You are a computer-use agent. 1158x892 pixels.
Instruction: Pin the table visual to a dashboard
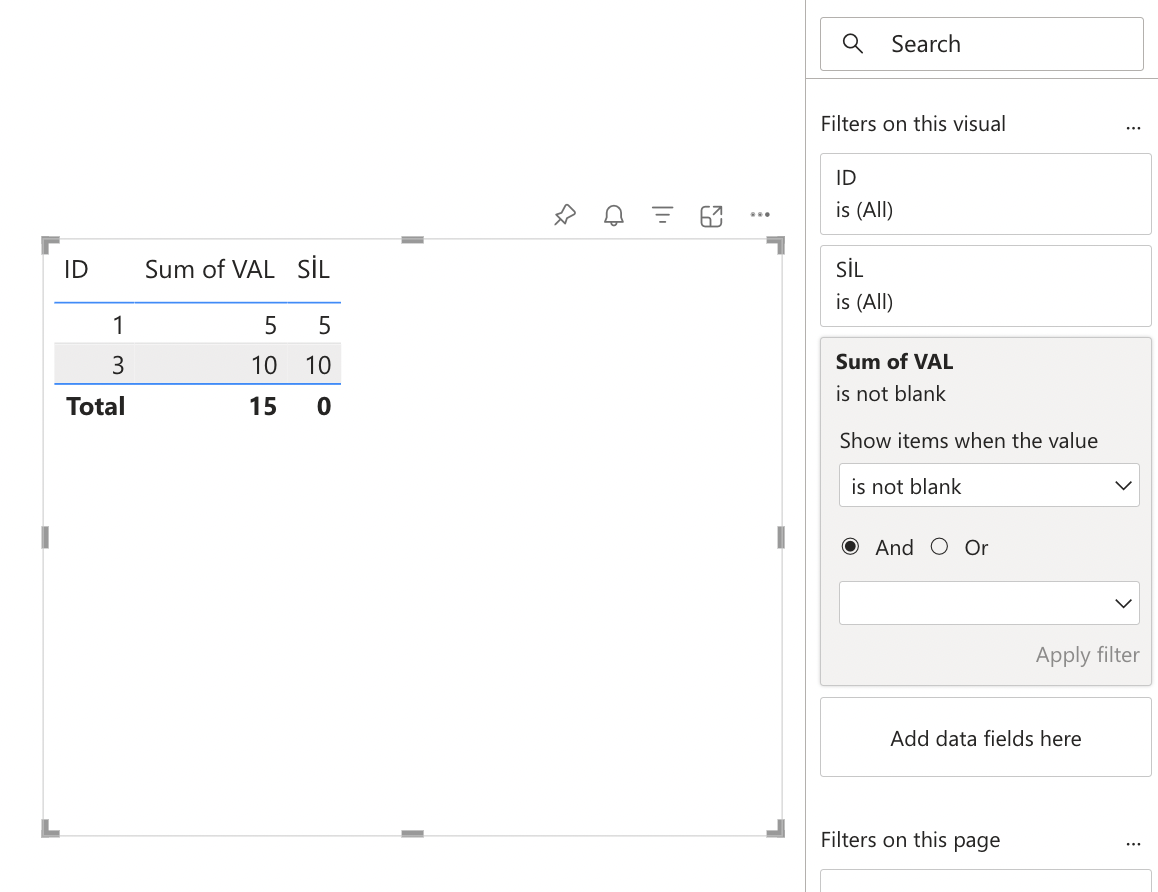[x=565, y=216]
